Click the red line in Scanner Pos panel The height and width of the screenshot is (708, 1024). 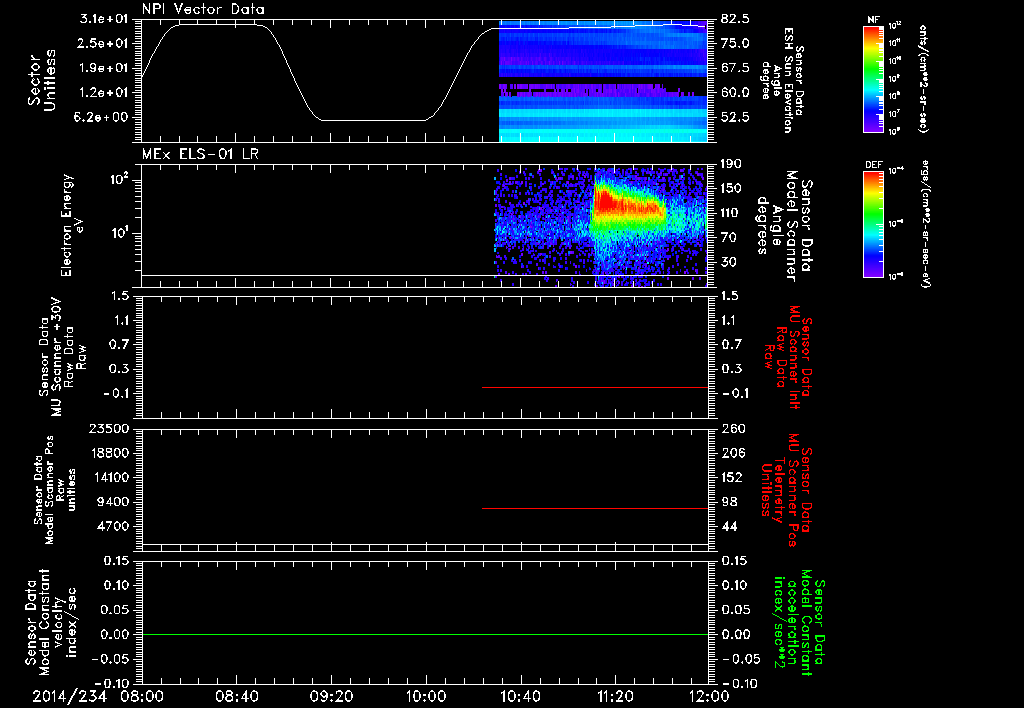coord(595,508)
